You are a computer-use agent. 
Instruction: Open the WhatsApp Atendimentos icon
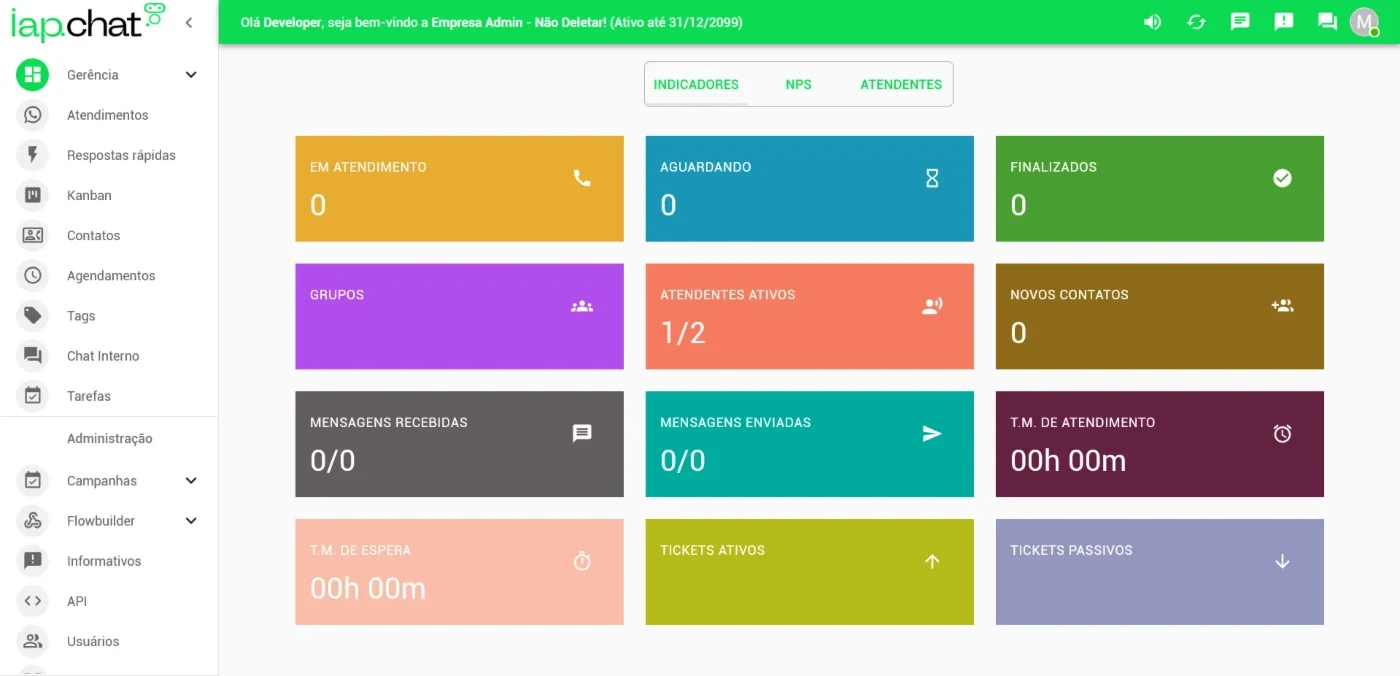point(33,115)
